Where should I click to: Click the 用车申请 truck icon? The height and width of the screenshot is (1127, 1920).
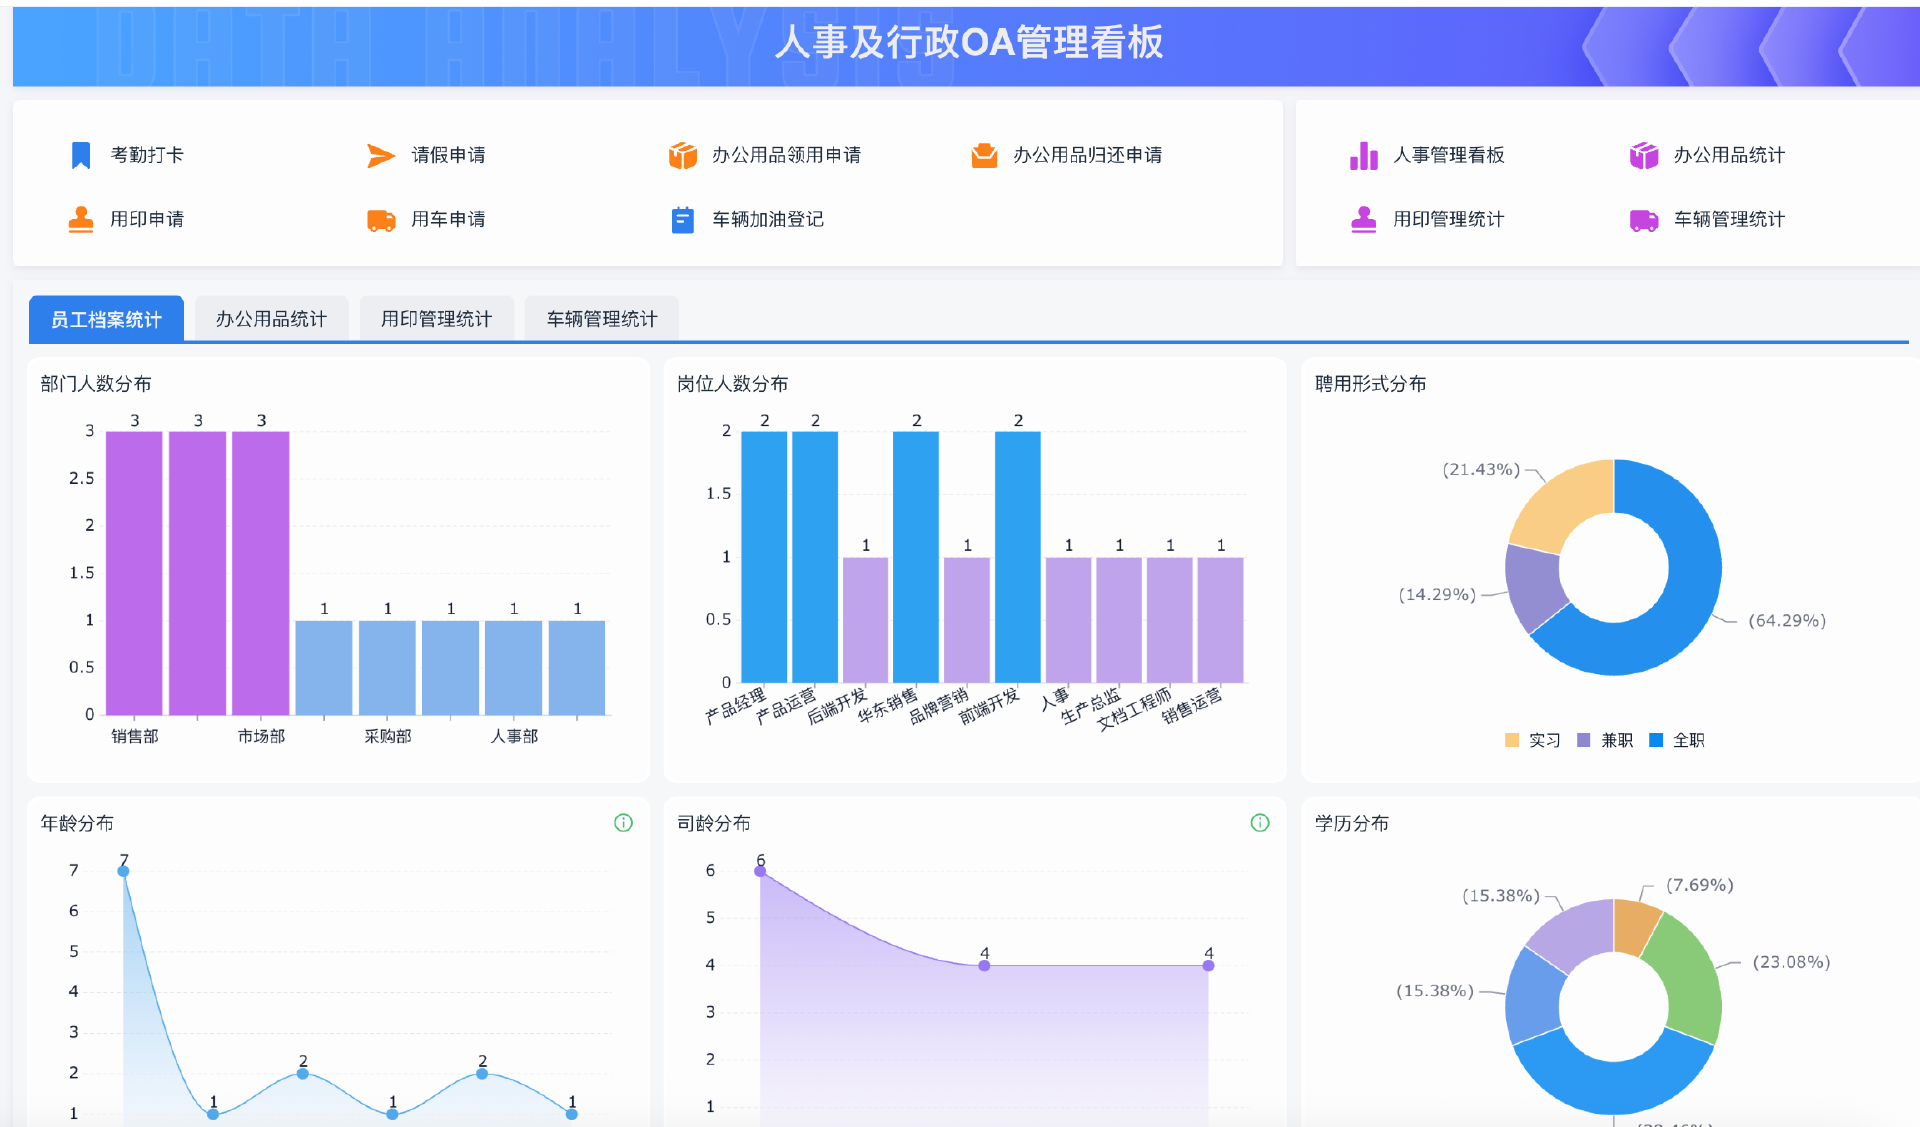pyautogui.click(x=380, y=220)
